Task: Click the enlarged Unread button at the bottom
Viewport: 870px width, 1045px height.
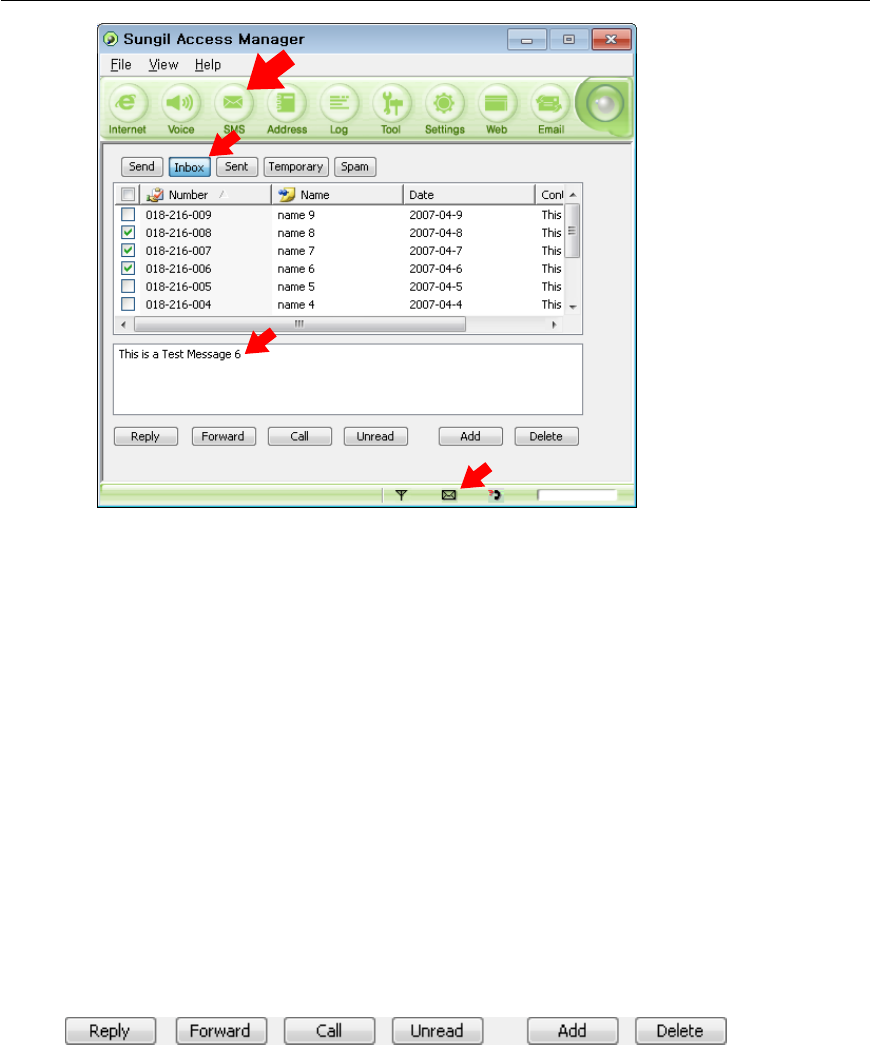Action: point(437,1031)
